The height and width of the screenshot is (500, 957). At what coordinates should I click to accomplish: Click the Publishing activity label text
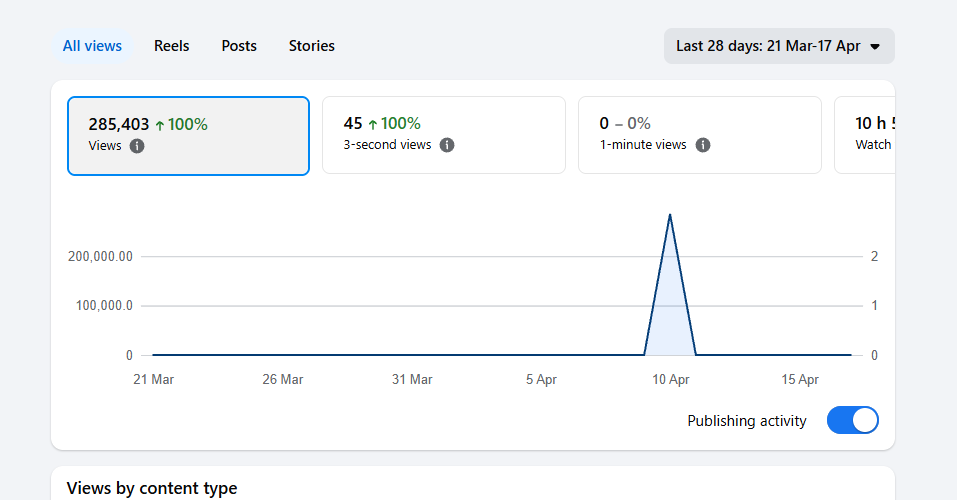(x=746, y=421)
